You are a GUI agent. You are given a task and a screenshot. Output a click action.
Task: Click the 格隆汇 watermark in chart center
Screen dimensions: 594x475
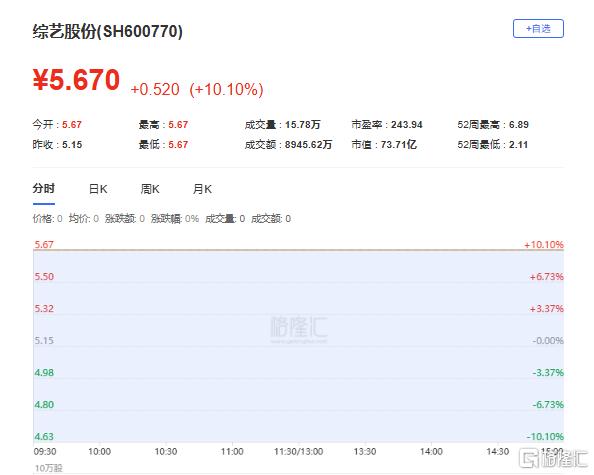click(299, 329)
